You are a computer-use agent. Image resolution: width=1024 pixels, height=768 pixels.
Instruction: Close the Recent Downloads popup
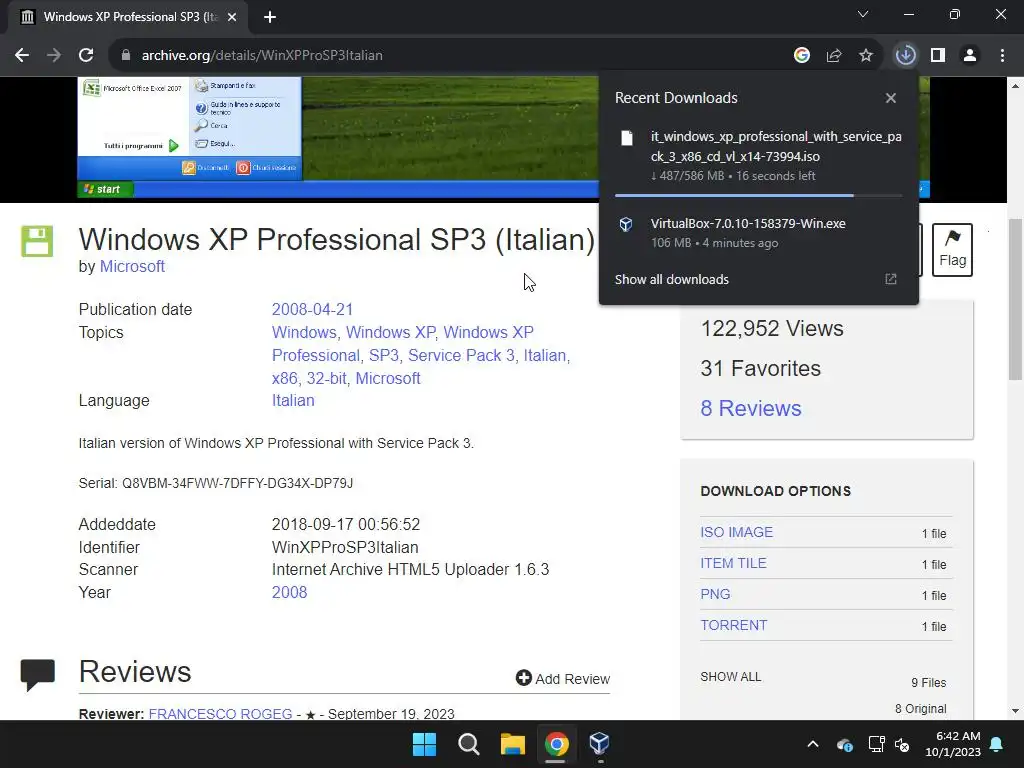[891, 98]
